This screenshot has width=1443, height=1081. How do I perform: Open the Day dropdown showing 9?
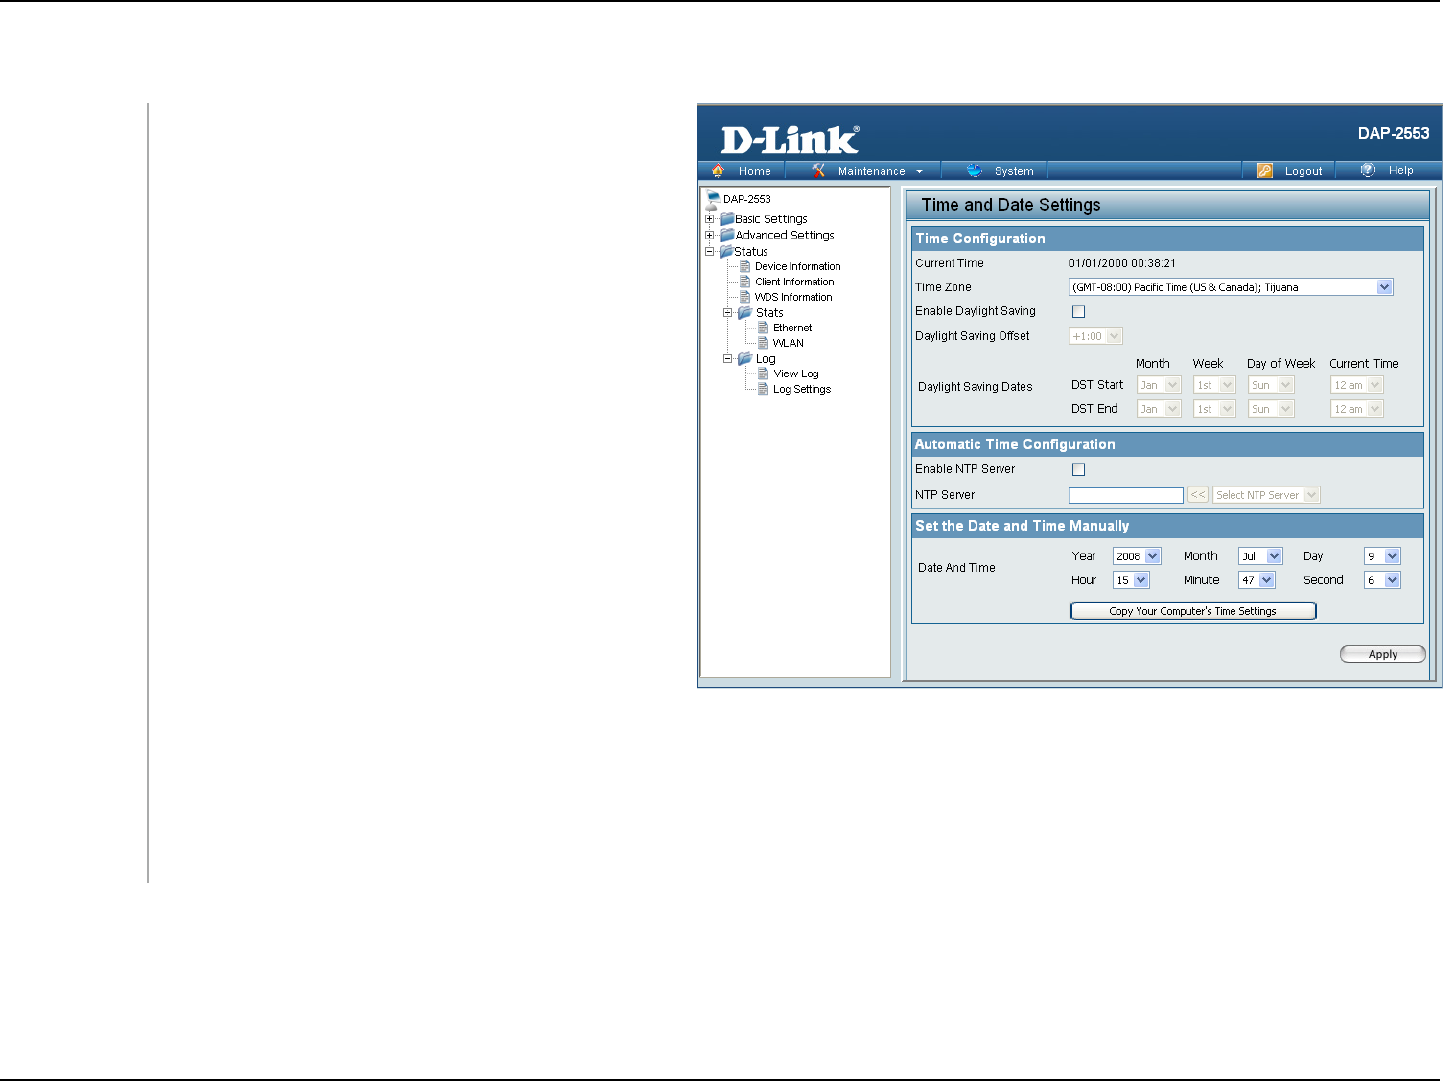coord(1383,556)
